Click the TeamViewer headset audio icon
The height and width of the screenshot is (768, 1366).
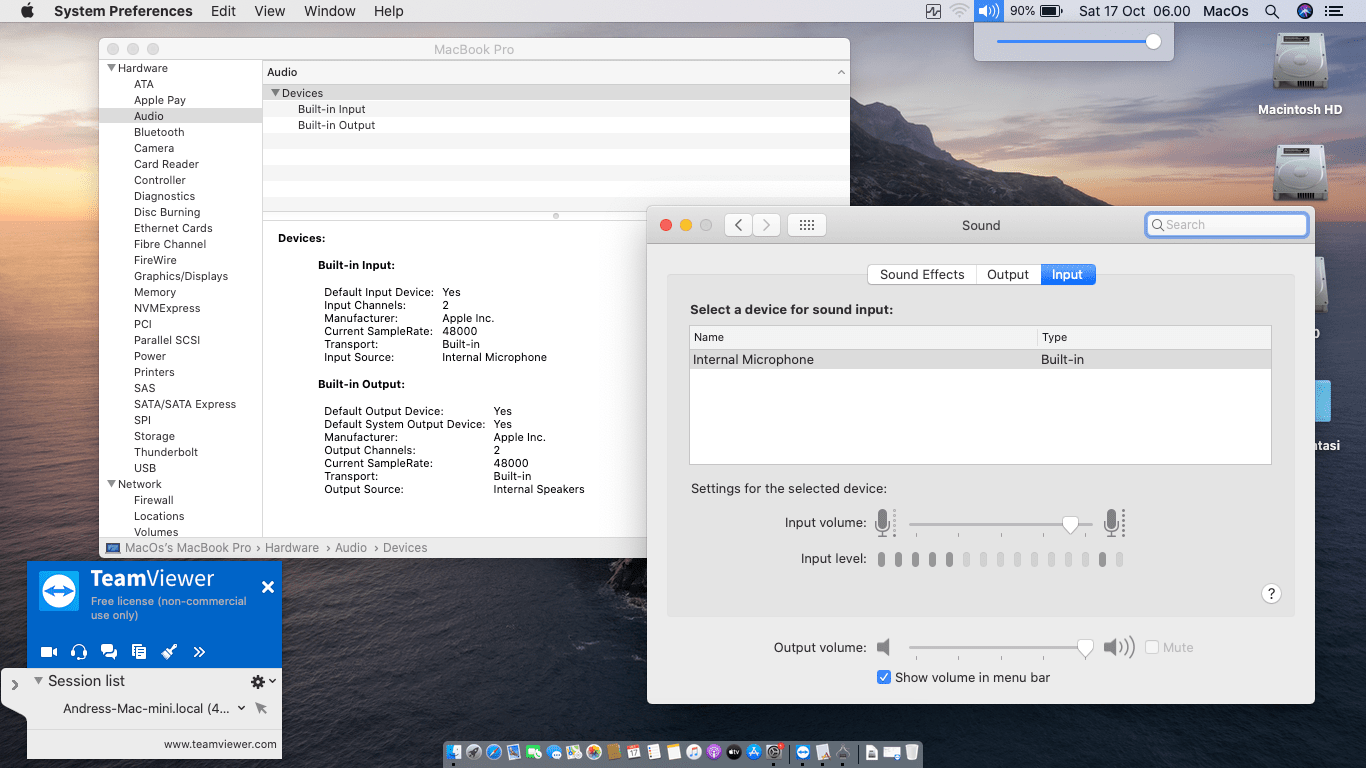[79, 652]
